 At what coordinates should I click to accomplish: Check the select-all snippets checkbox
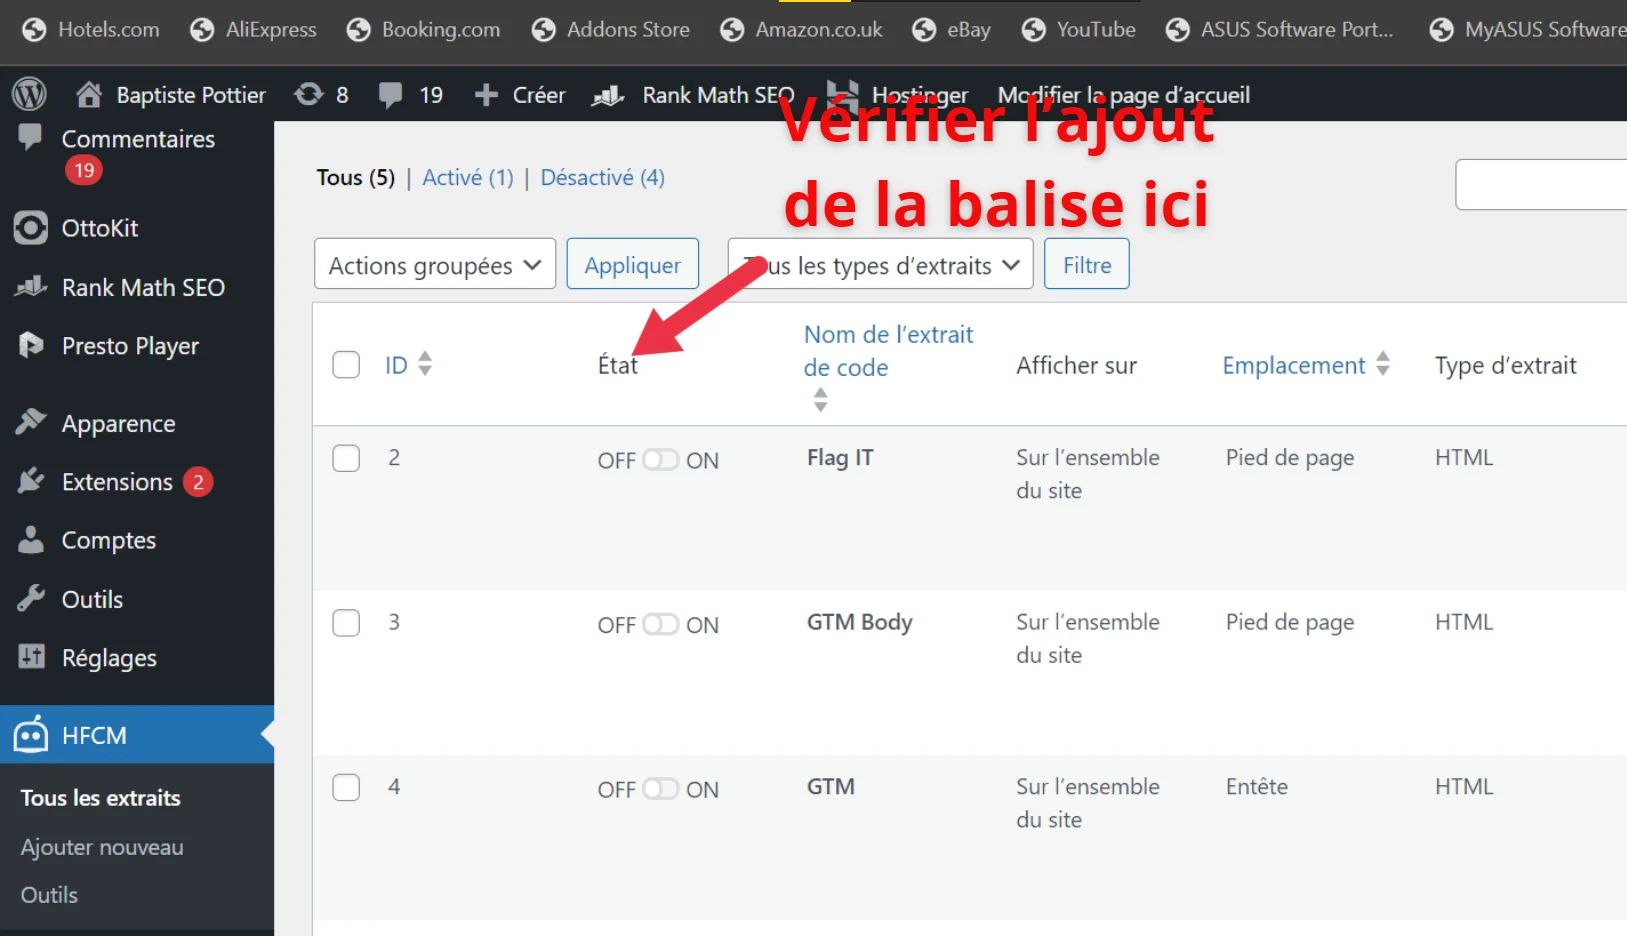coord(346,364)
